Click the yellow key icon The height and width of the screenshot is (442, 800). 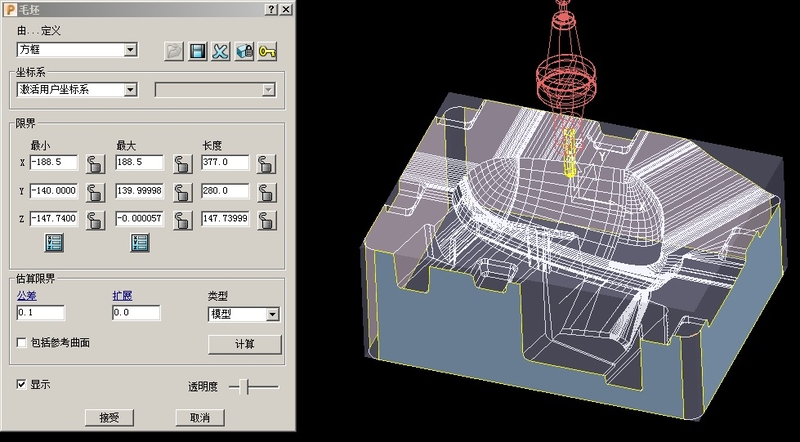point(267,52)
